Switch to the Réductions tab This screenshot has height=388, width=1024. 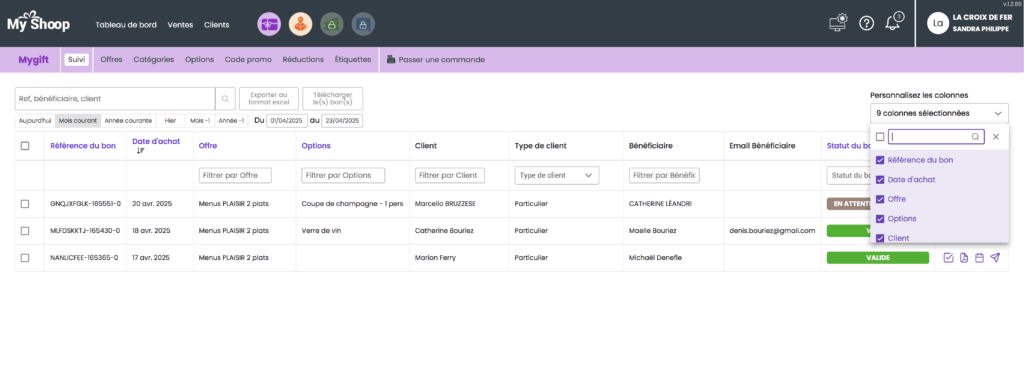pyautogui.click(x=303, y=59)
